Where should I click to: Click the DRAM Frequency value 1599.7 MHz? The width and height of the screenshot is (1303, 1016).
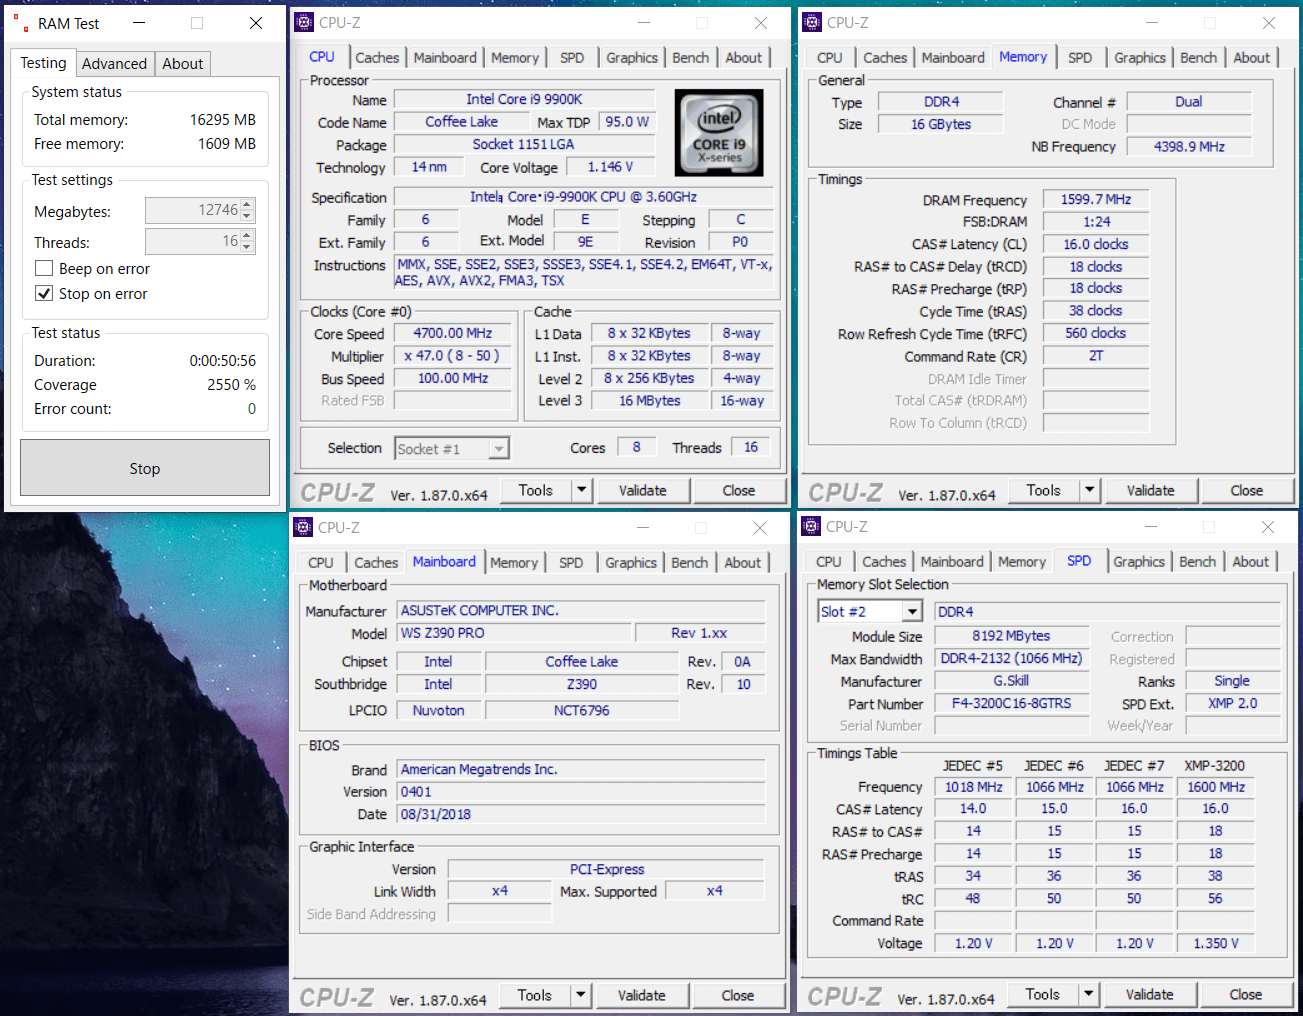point(1096,199)
